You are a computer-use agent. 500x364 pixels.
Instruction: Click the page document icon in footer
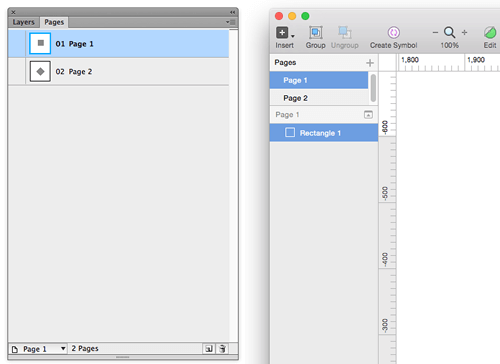(x=15, y=349)
